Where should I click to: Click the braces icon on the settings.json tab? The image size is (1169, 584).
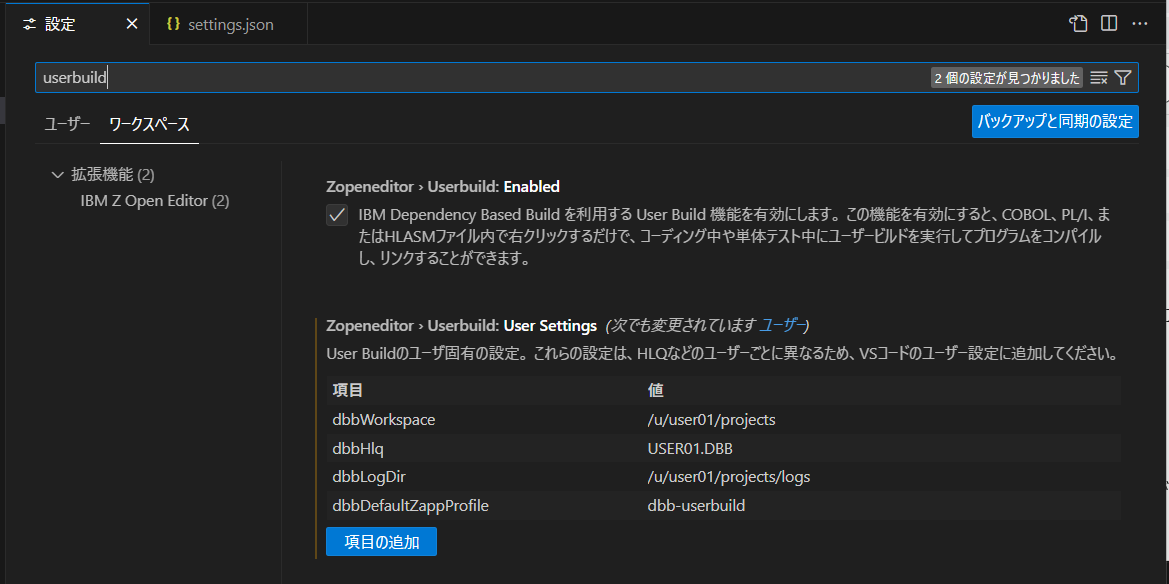coord(171,23)
